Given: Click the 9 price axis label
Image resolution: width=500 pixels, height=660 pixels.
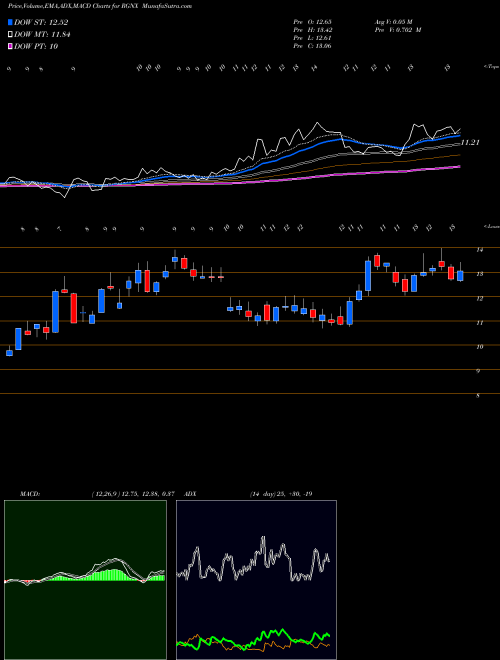Looking at the screenshot, I should [478, 371].
